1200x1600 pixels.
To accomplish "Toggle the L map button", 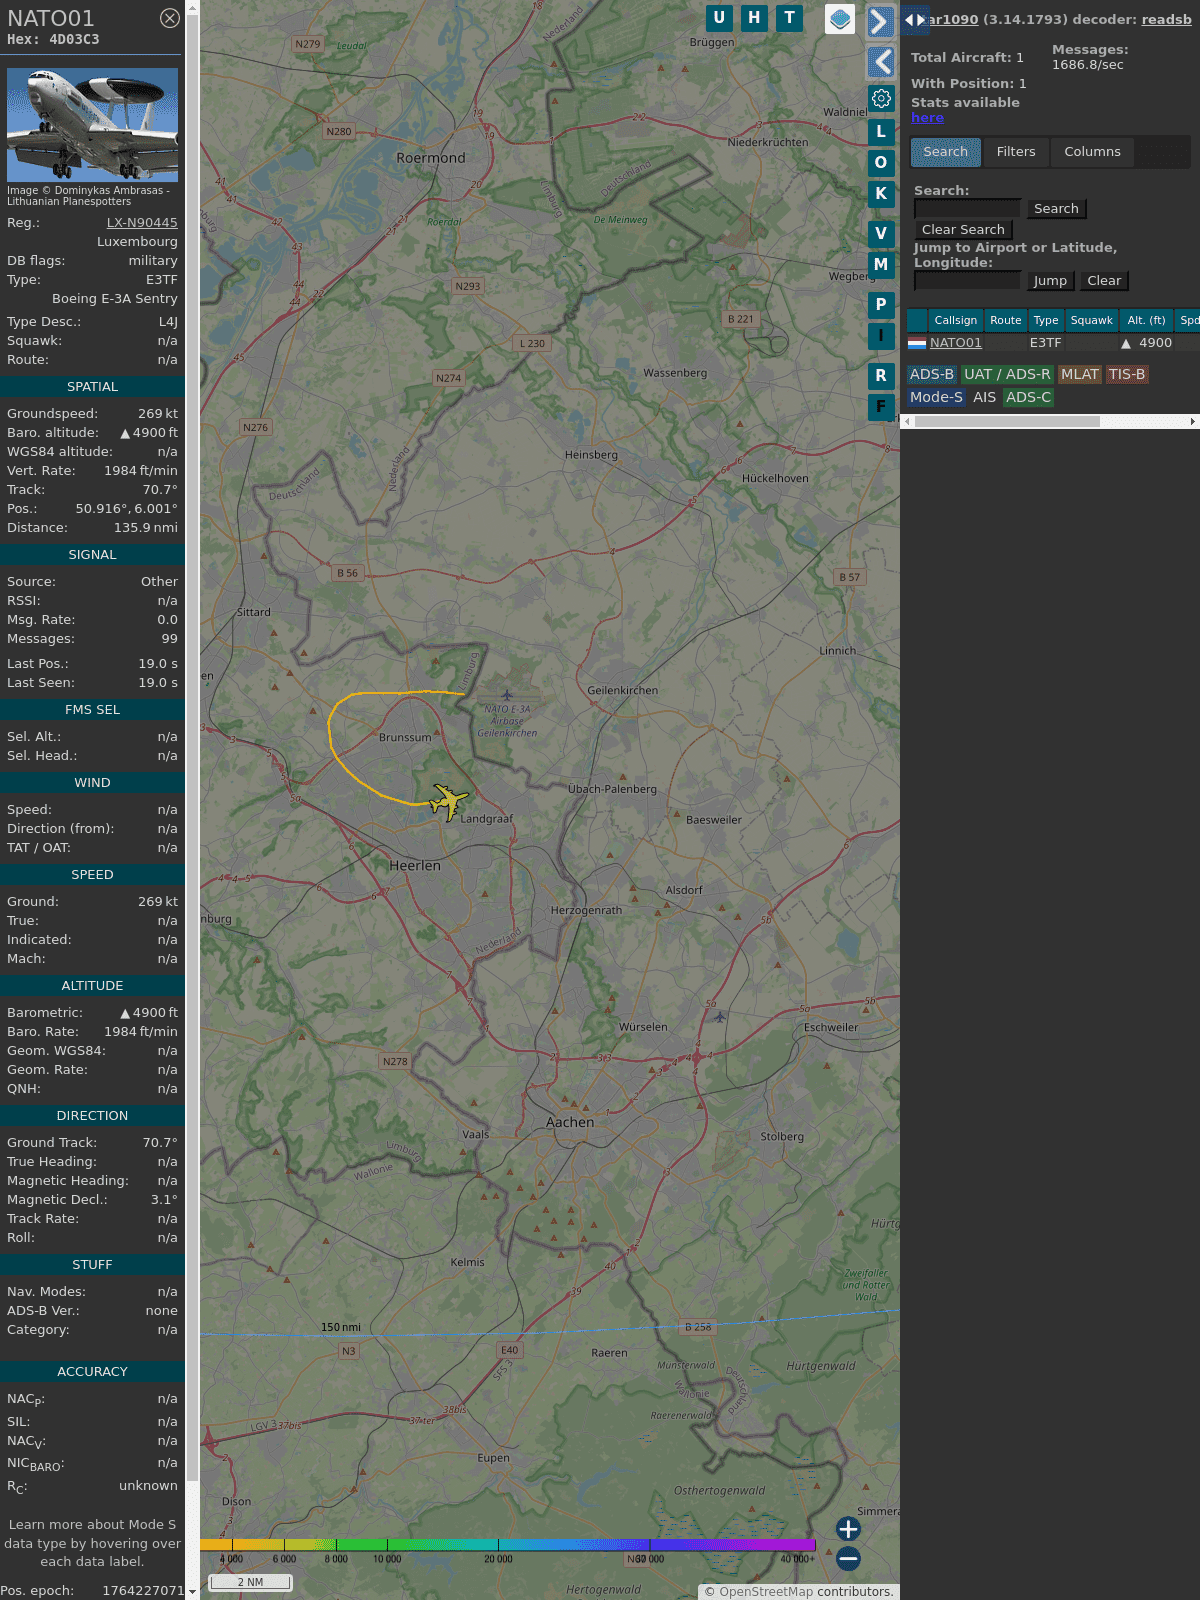I will [x=881, y=131].
